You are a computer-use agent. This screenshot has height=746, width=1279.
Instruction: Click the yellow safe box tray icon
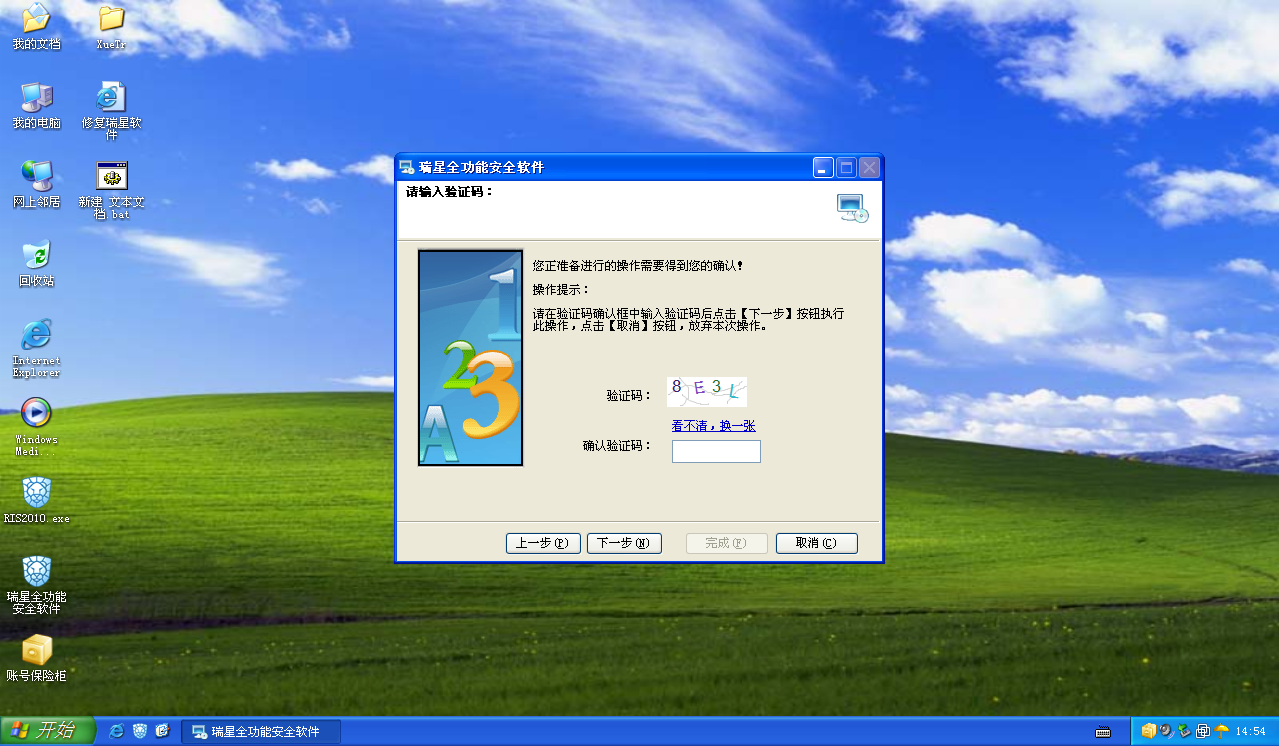1149,731
